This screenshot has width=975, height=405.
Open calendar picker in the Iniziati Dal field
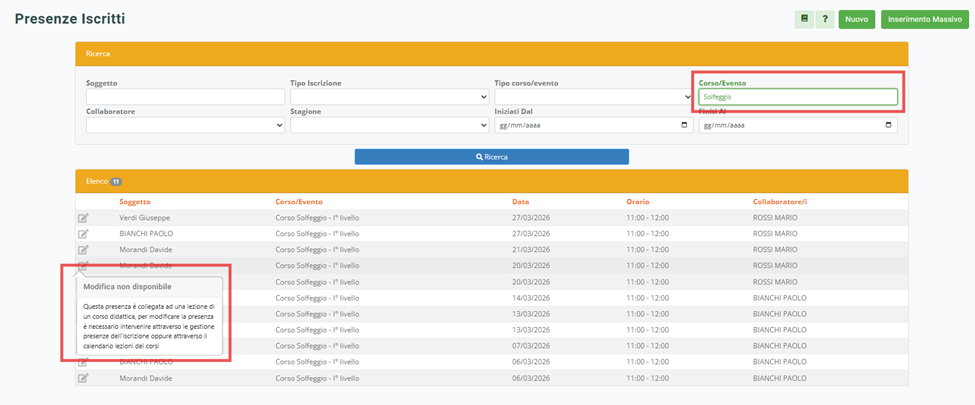(684, 125)
